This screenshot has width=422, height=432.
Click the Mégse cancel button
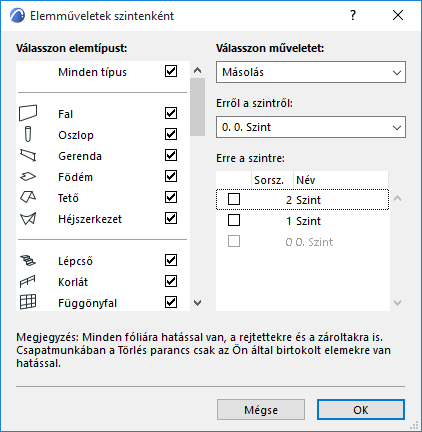(261, 410)
